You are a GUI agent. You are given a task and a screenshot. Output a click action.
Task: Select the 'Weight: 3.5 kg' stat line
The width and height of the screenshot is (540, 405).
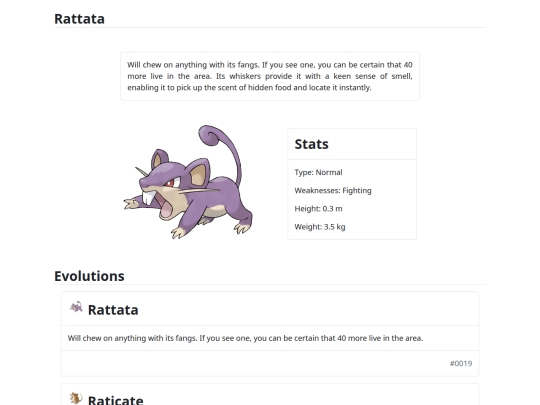(320, 227)
